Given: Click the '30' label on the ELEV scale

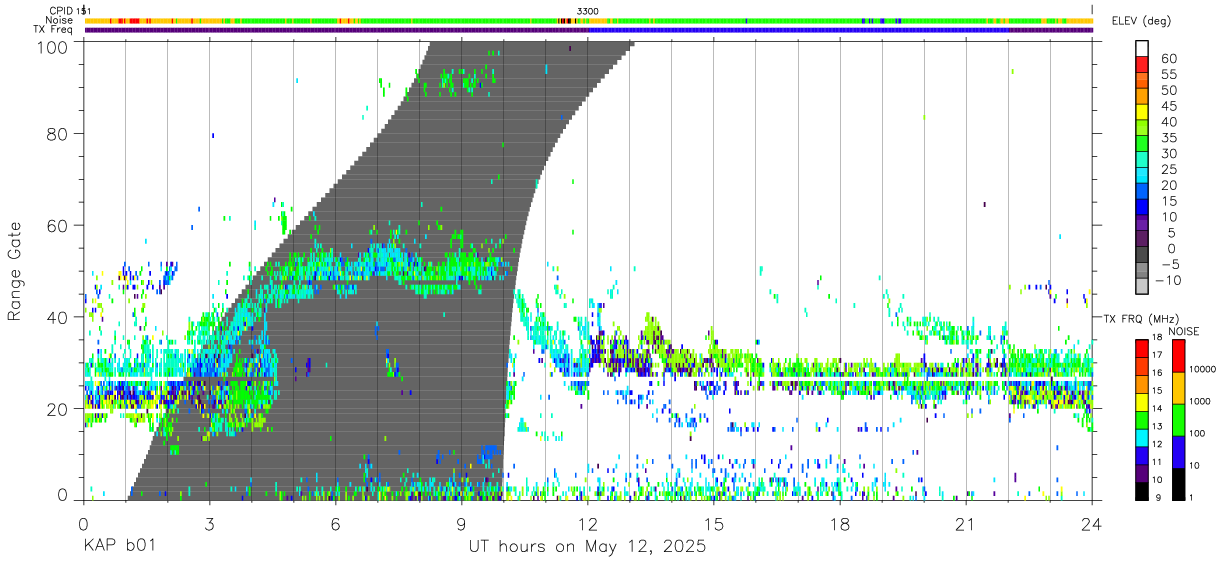Looking at the screenshot, I should click(1168, 153).
